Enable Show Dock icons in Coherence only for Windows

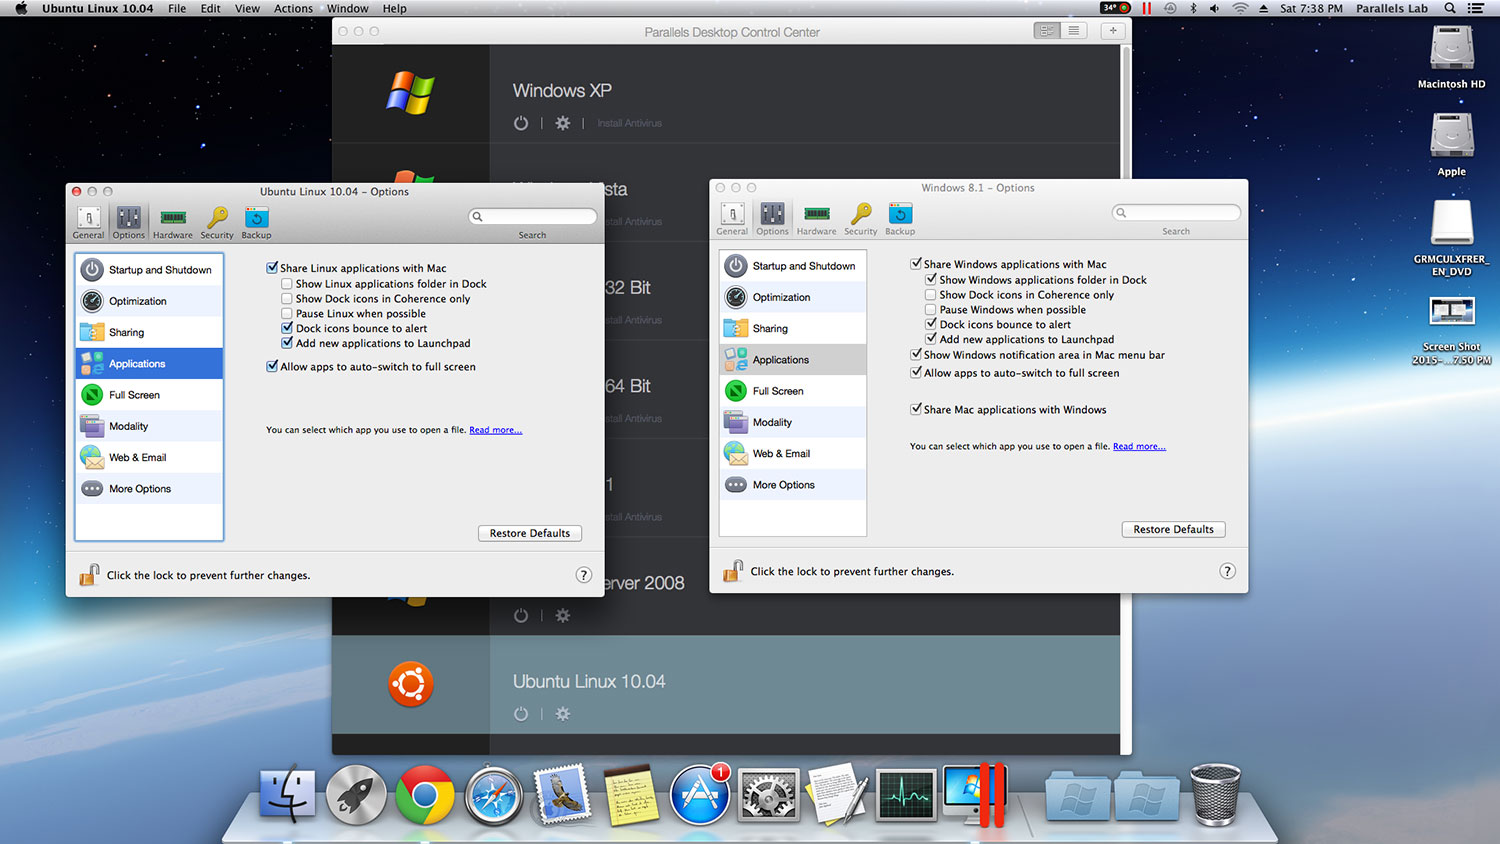pos(931,295)
